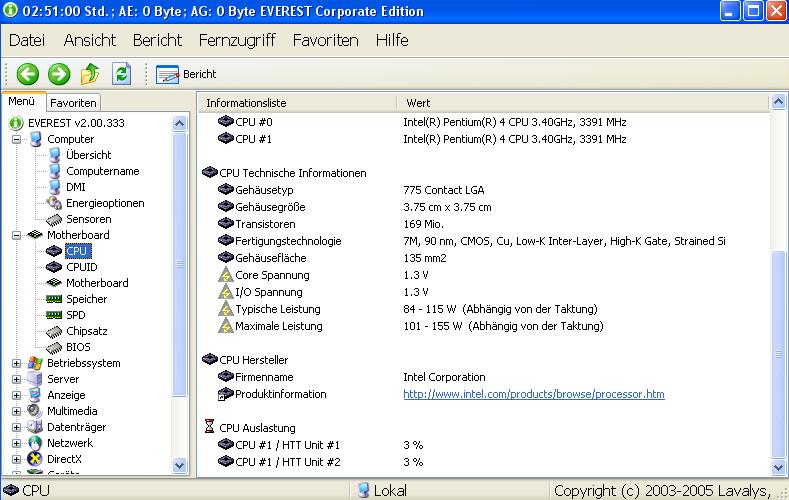Collapse the Computer tree node
789x500 pixels.
click(17, 139)
